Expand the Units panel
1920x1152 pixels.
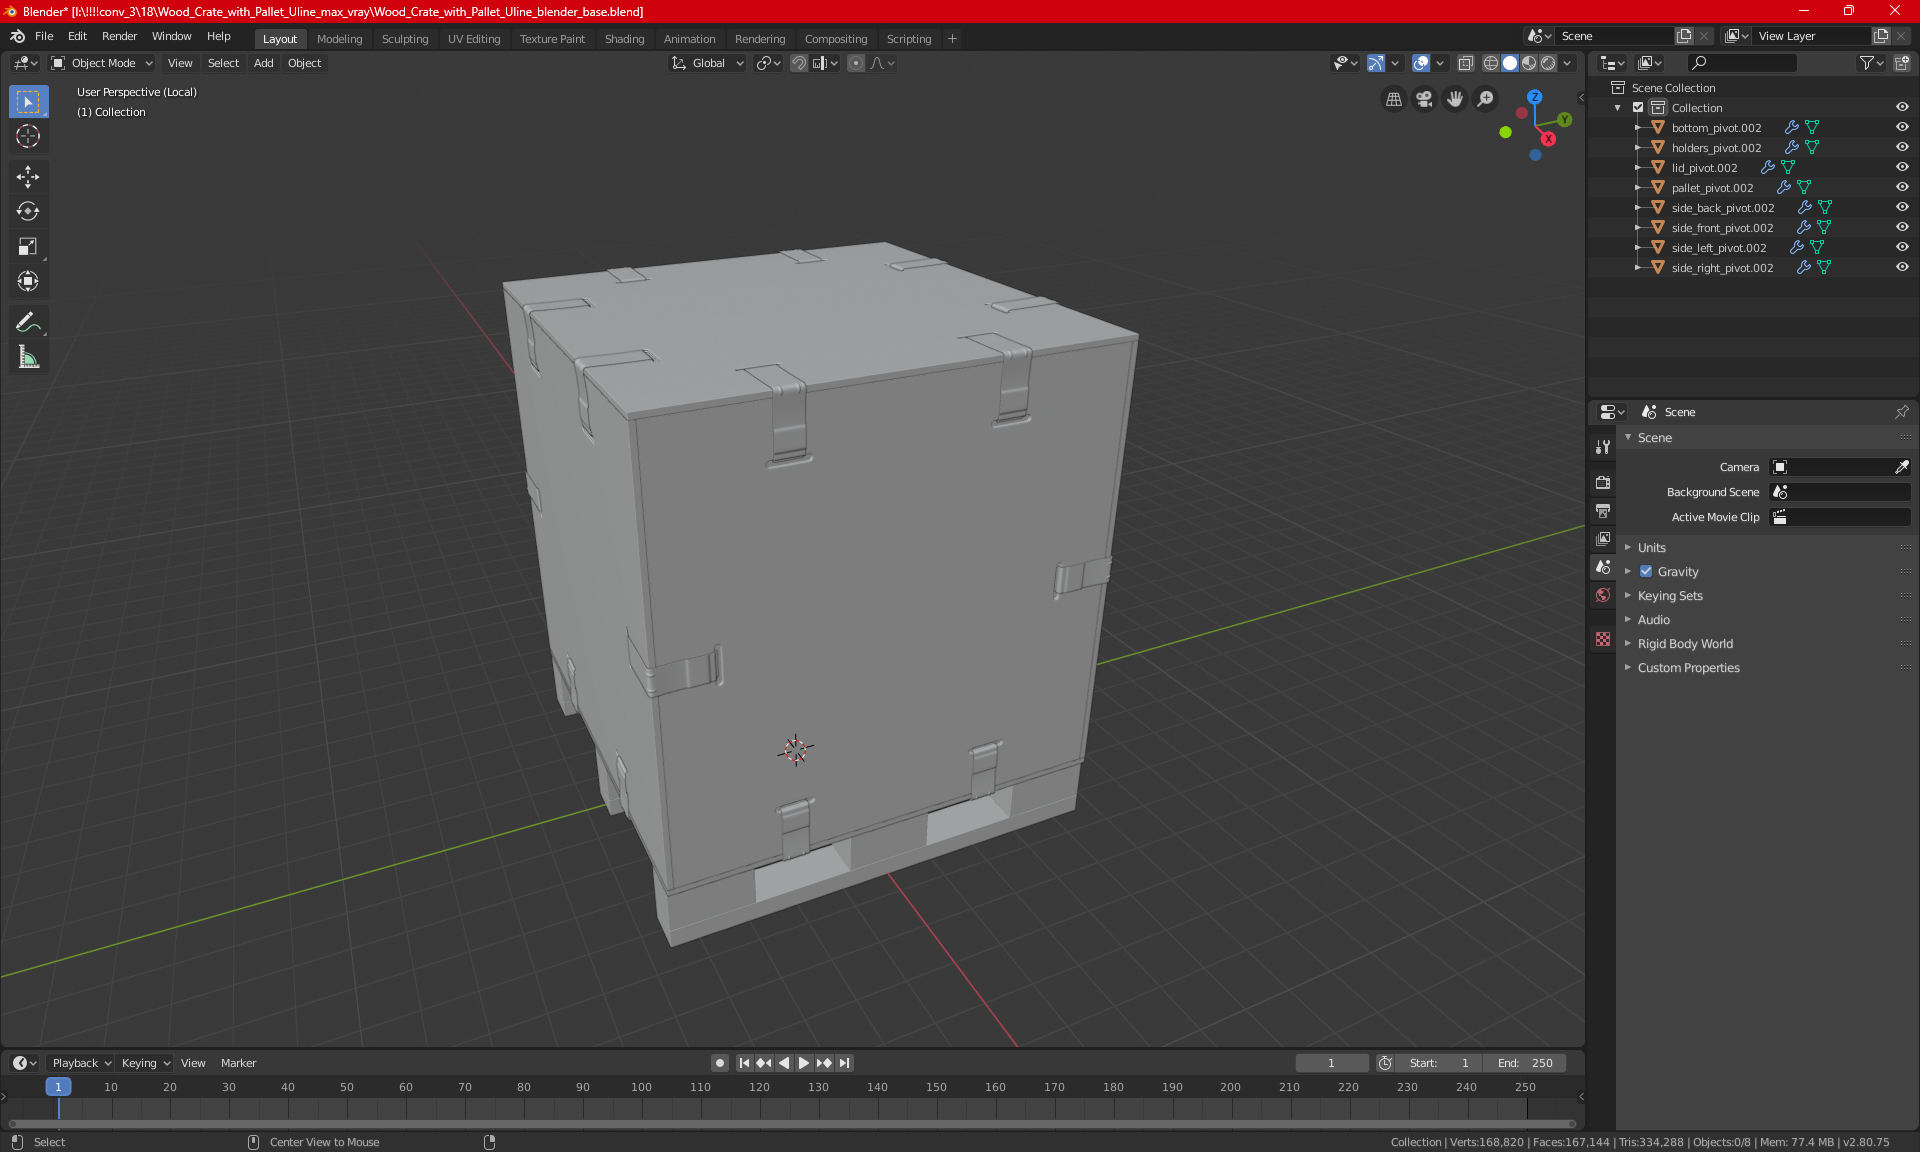(x=1652, y=548)
